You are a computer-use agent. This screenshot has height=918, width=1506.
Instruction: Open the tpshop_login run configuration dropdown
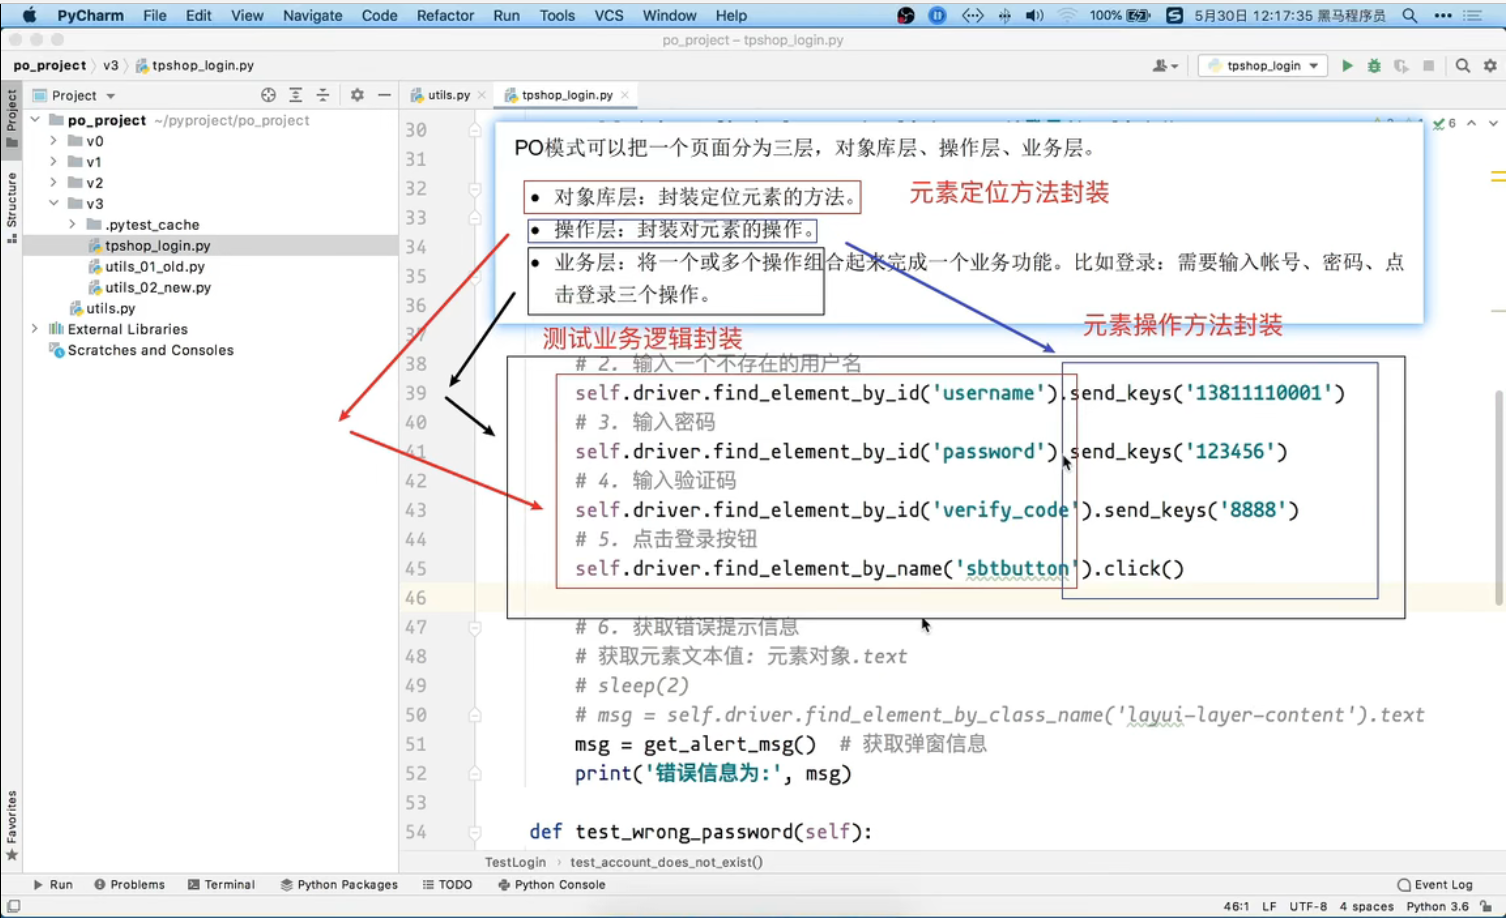pyautogui.click(x=1264, y=66)
